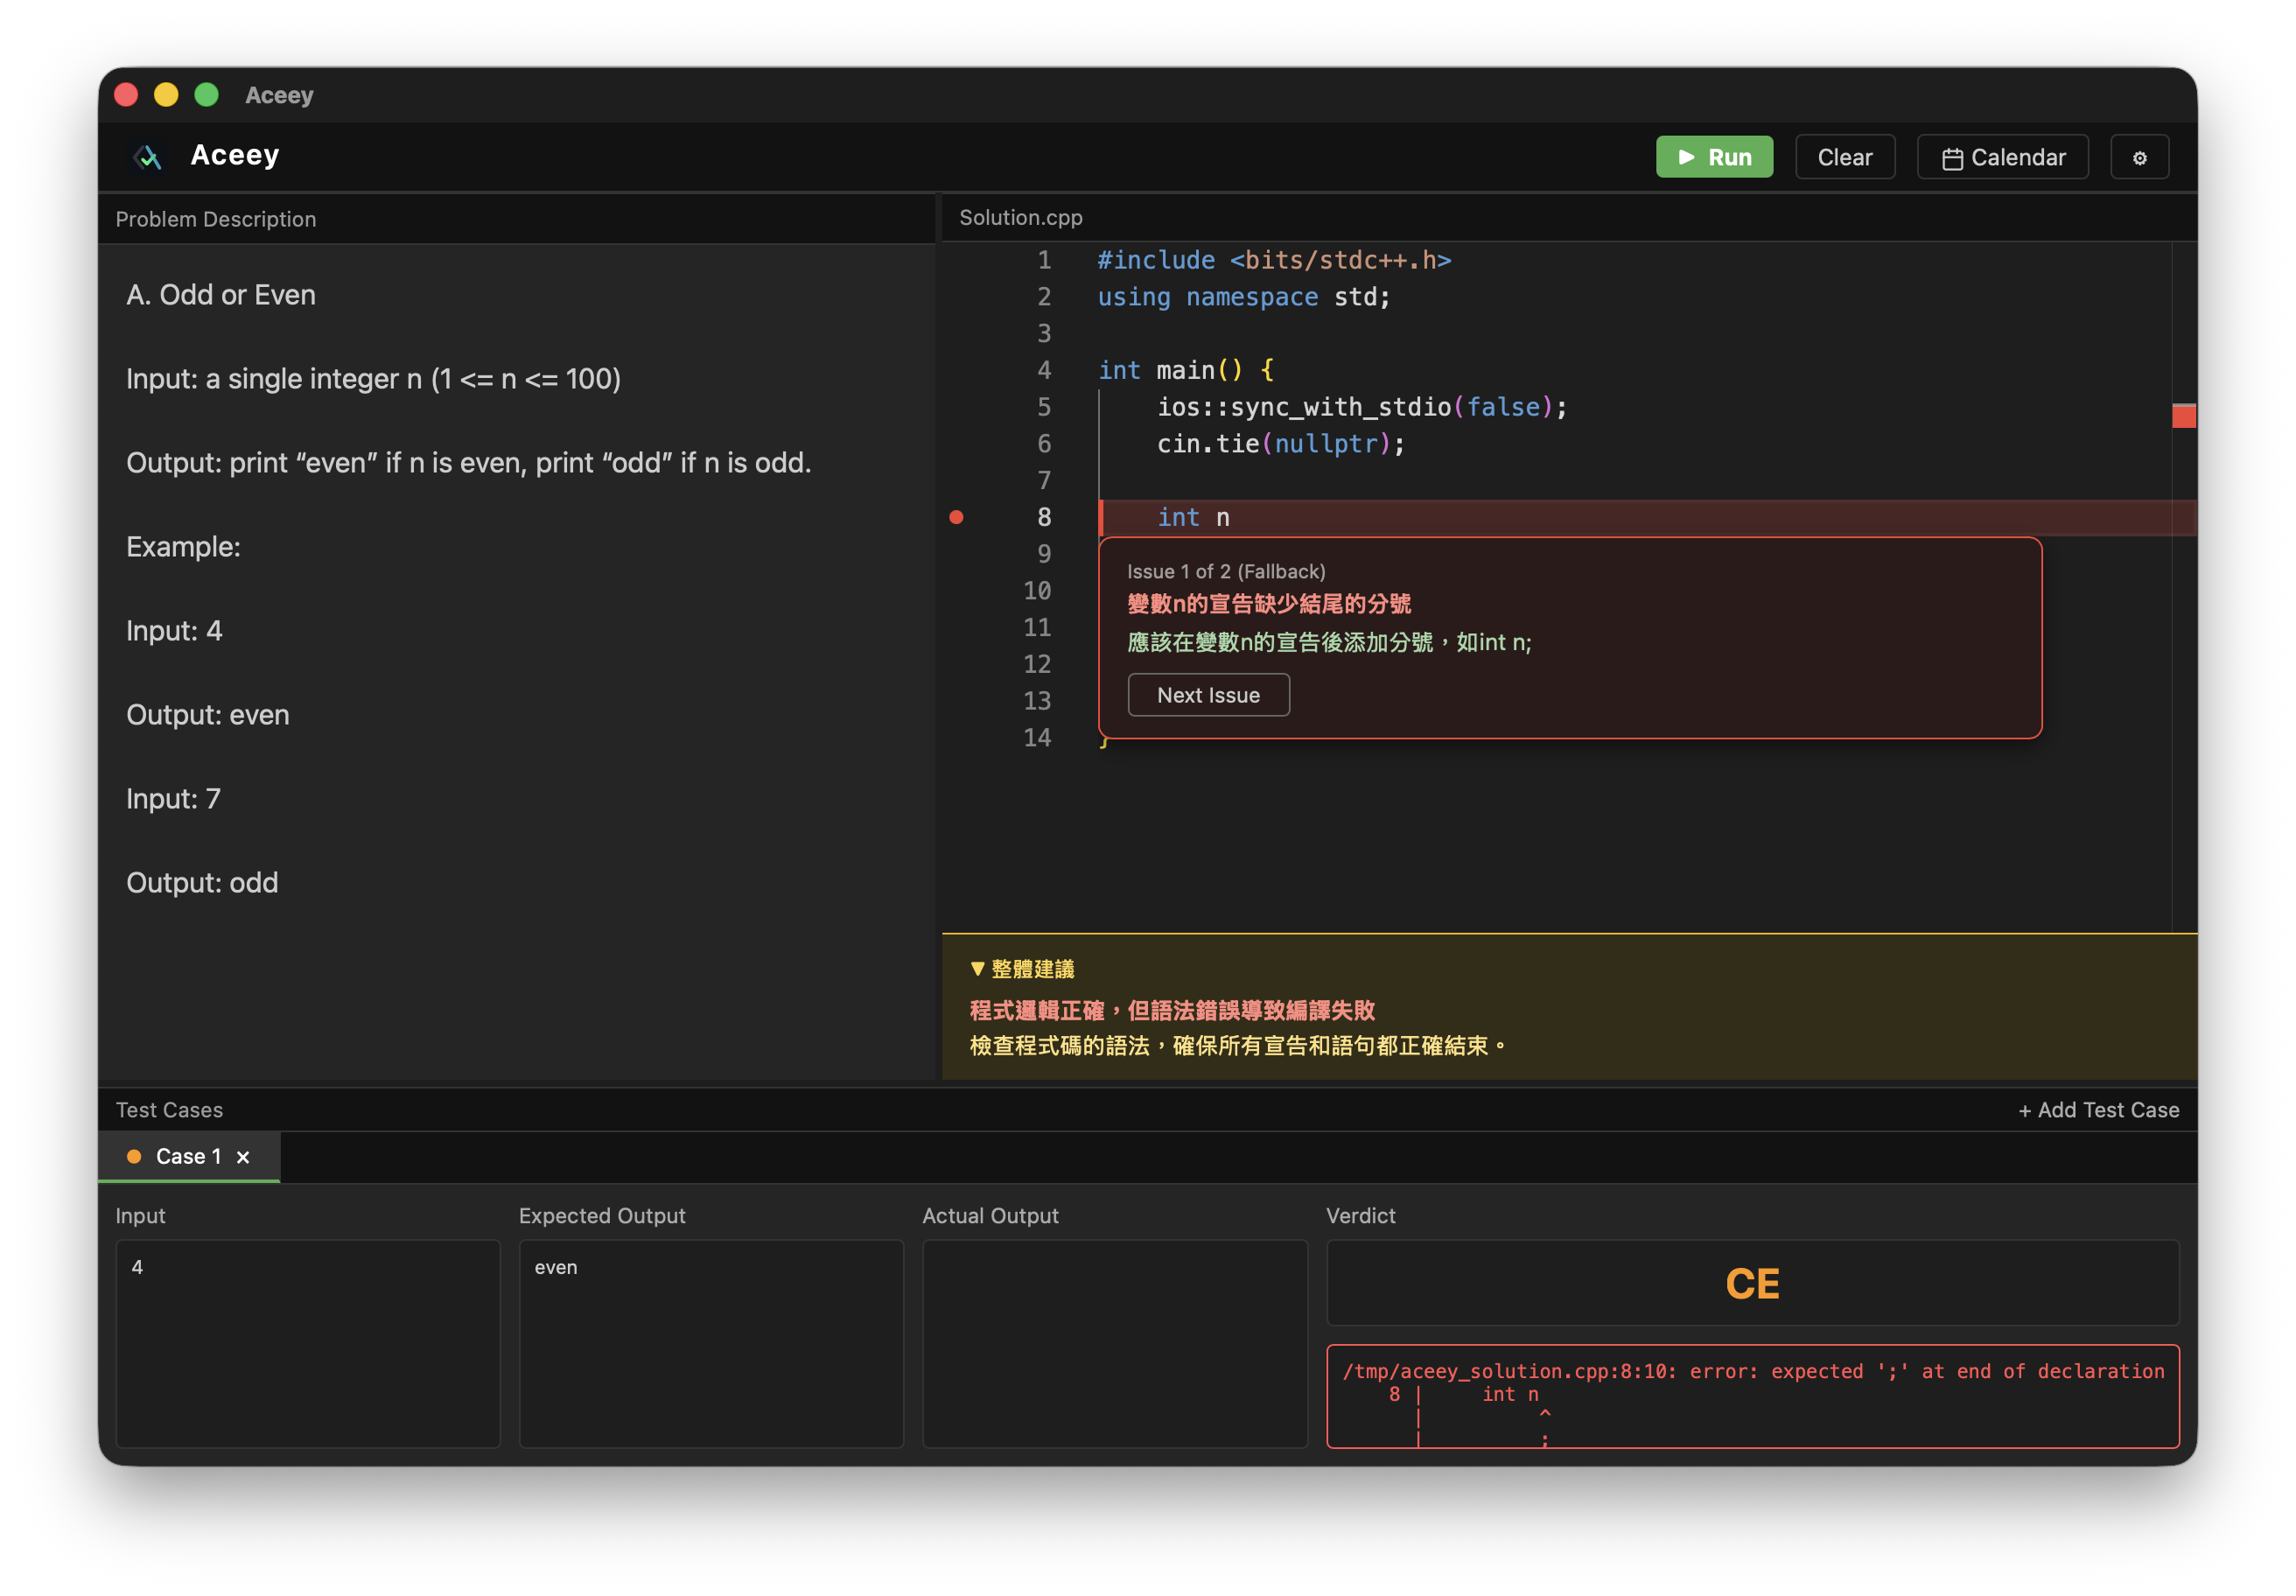Click the macOS green zoom window button

(206, 95)
